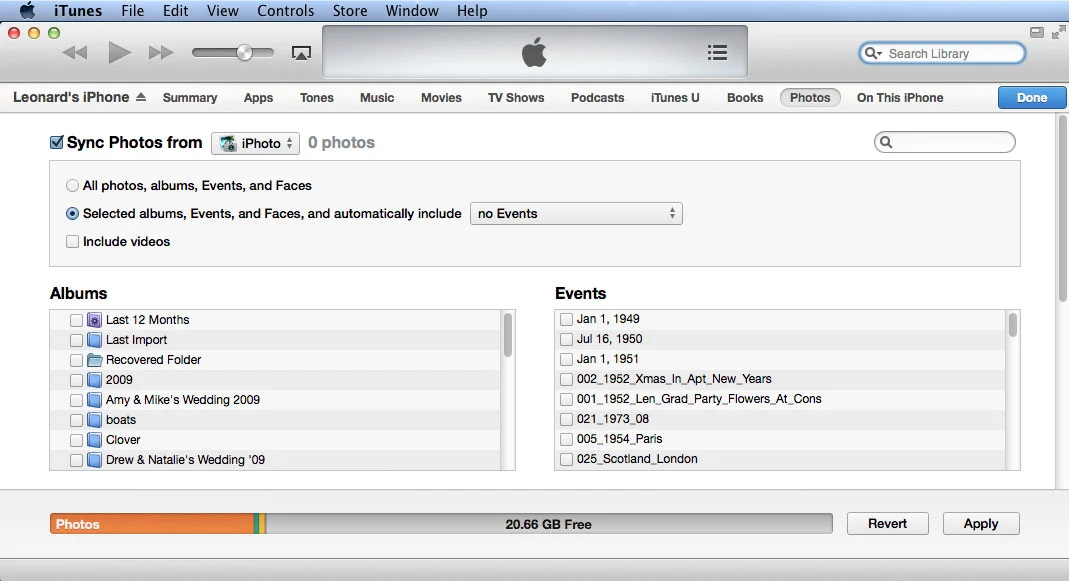Image resolution: width=1069 pixels, height=581 pixels.
Task: Enter full screen with the arrows icon
Action: click(x=1058, y=31)
